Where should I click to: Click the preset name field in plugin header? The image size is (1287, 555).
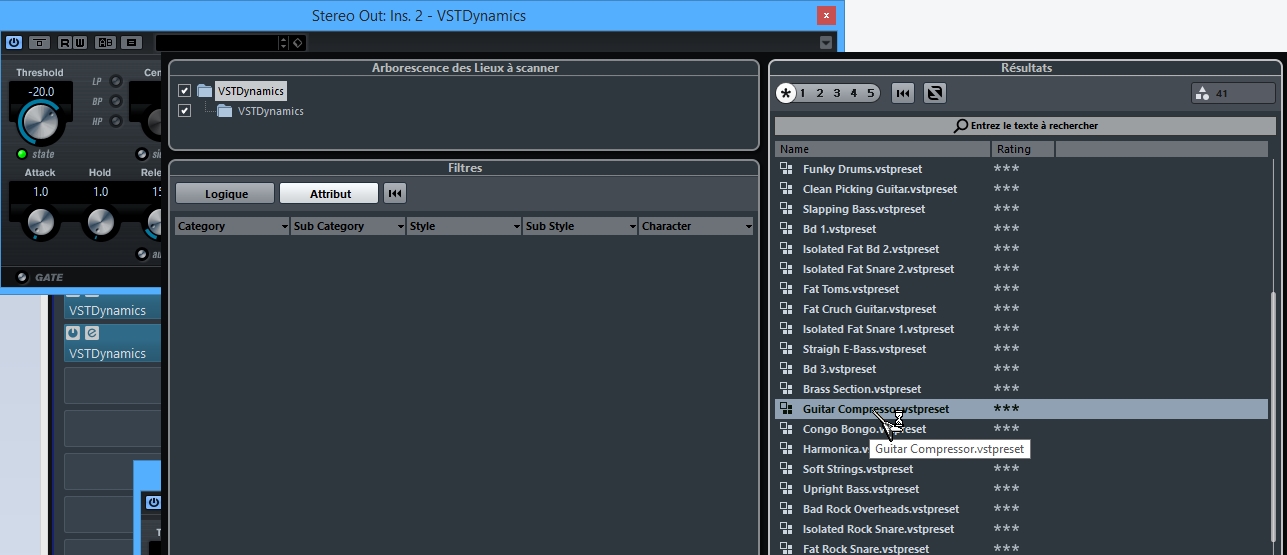217,42
